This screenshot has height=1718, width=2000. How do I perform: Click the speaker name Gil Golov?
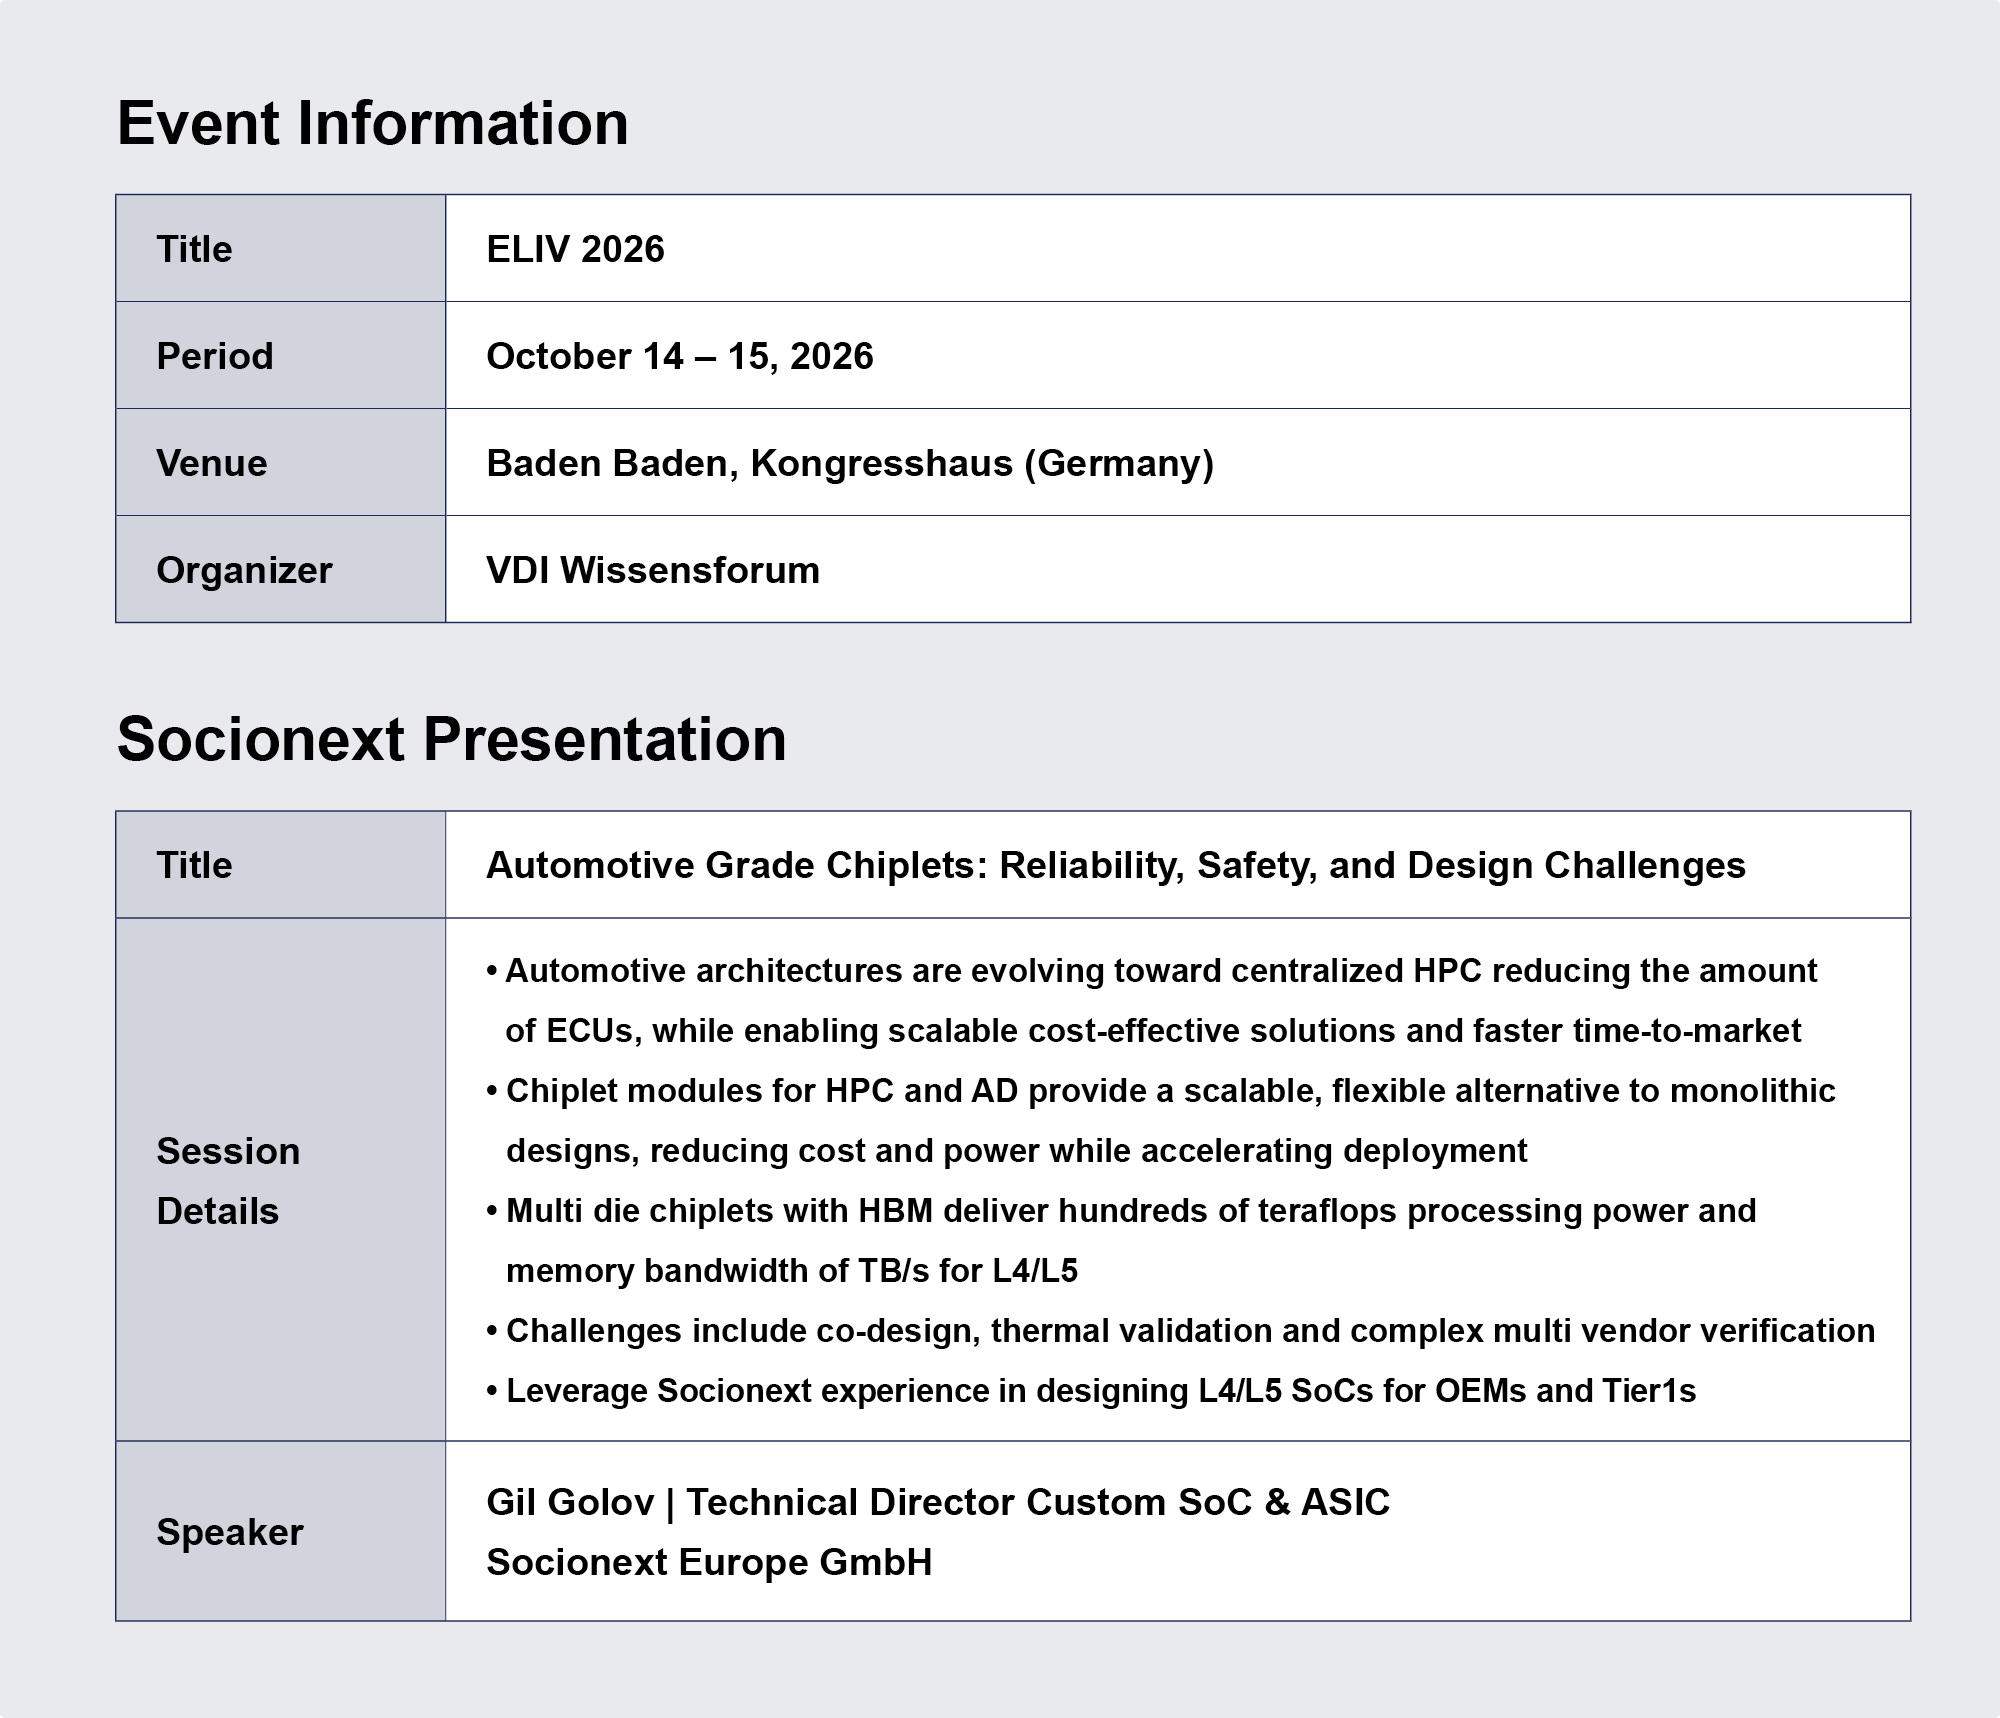click(569, 1502)
